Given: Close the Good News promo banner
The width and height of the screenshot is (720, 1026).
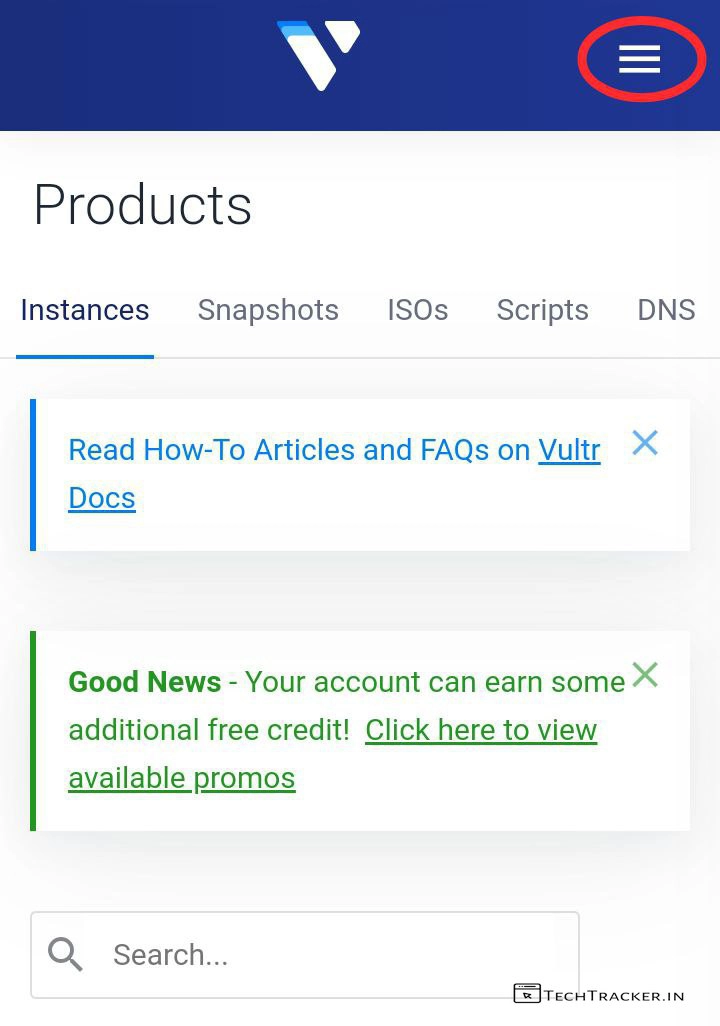Looking at the screenshot, I should [x=645, y=675].
